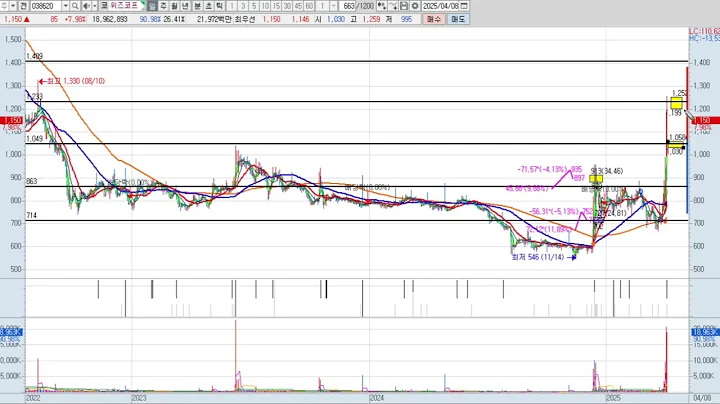Click the stock name 위즈코프
The height and width of the screenshot is (404, 720).
[125, 6]
